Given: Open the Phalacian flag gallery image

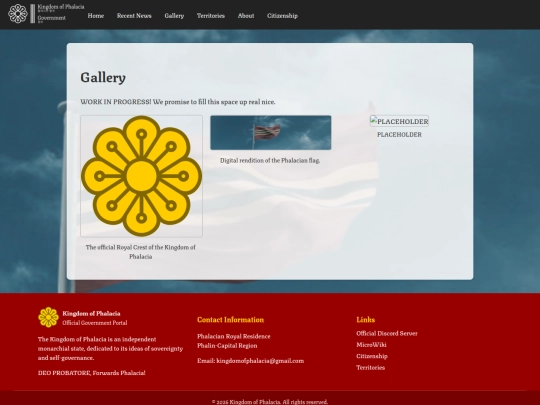Looking at the screenshot, I should point(271,133).
